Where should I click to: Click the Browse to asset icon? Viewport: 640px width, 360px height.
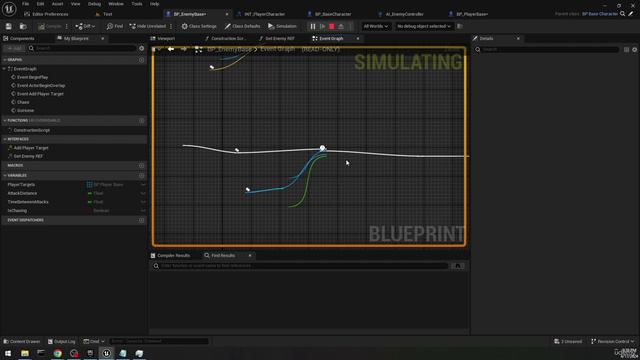coord(23,26)
